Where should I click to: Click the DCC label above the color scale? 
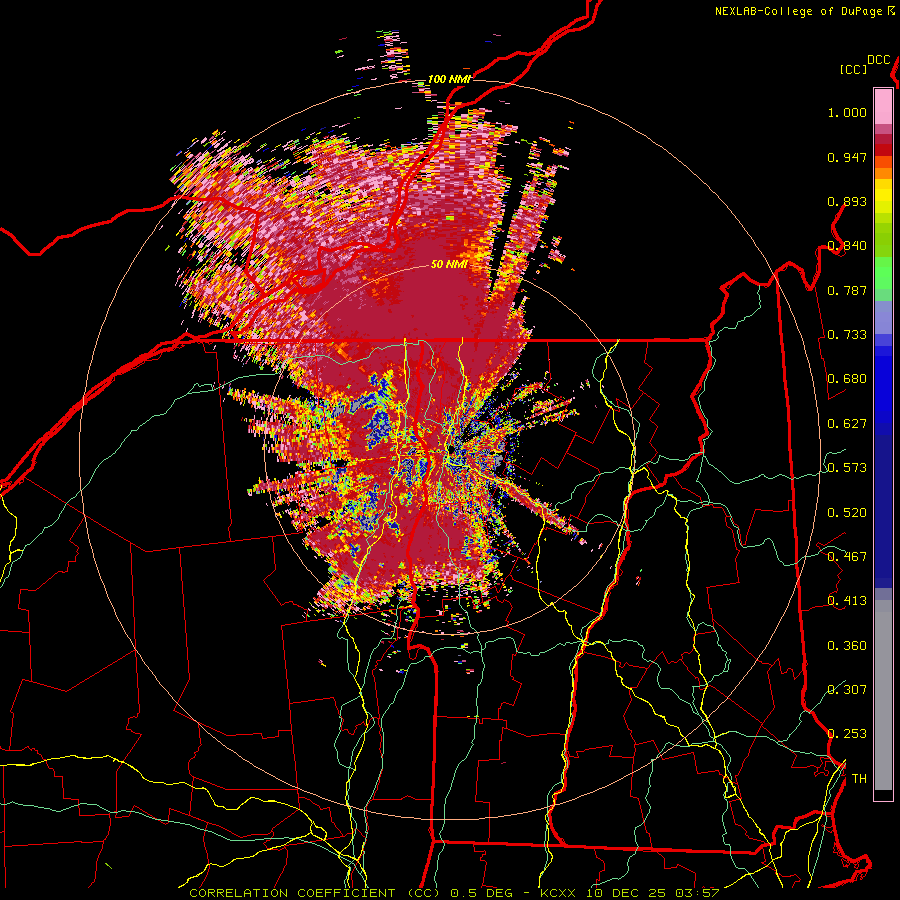click(879, 60)
